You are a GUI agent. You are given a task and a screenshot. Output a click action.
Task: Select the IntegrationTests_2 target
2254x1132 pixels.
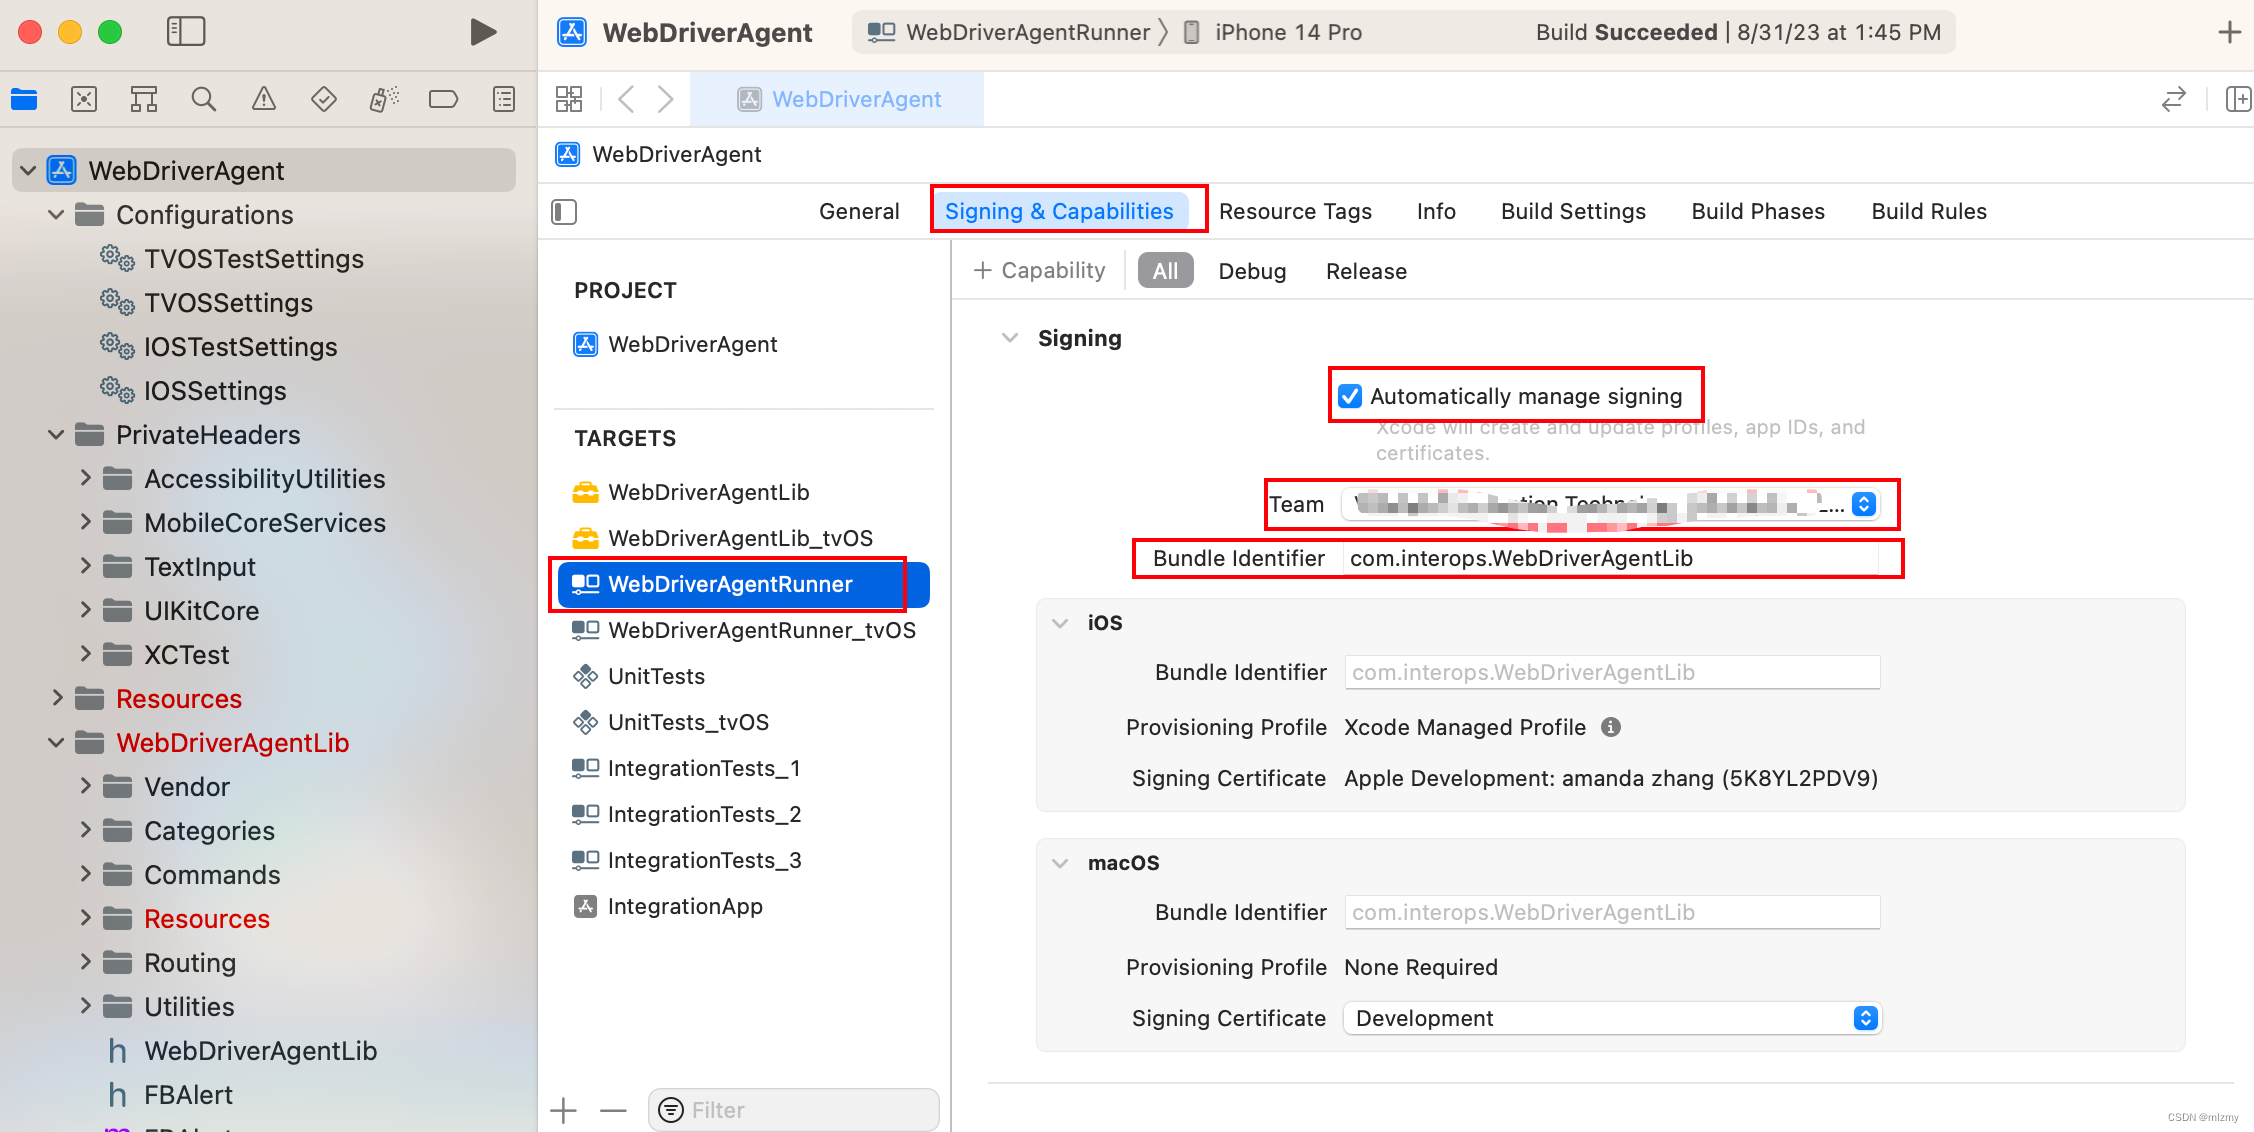click(687, 814)
